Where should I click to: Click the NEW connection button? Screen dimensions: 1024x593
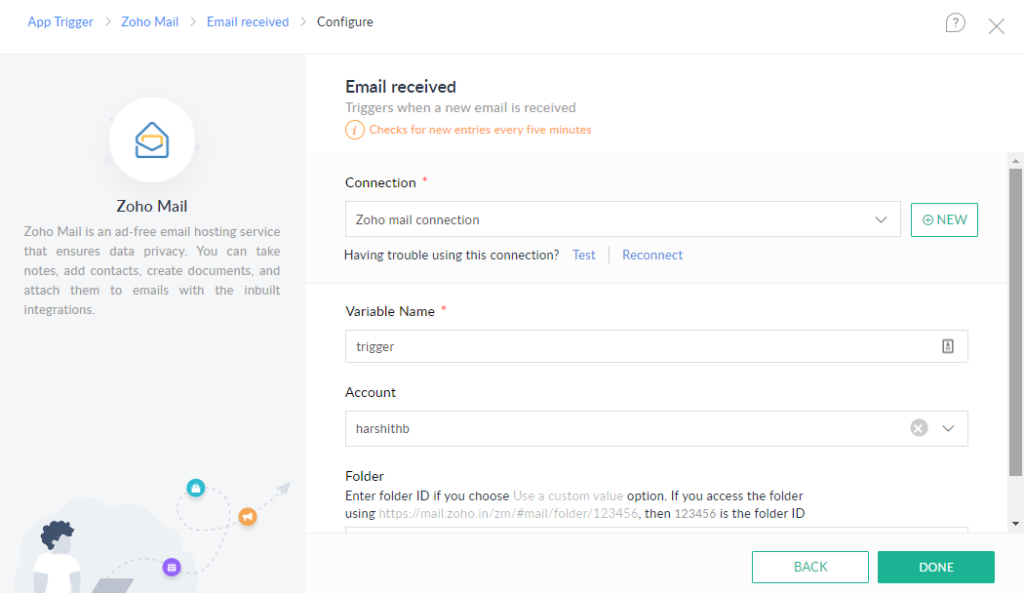click(x=944, y=219)
